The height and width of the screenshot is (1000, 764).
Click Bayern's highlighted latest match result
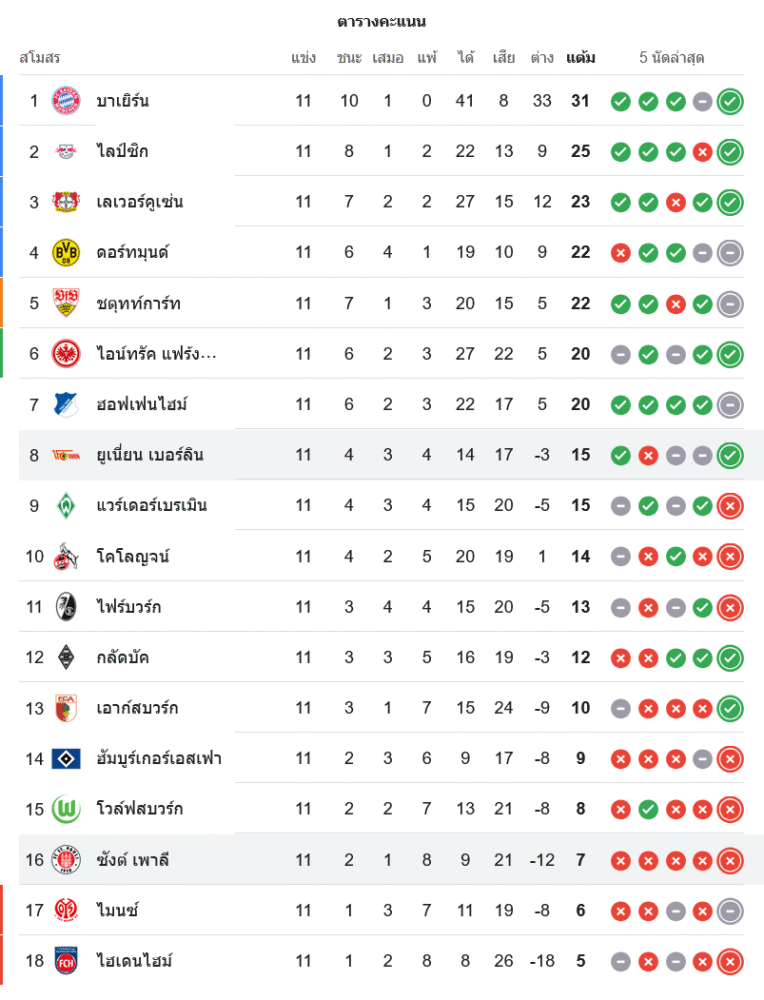click(730, 101)
